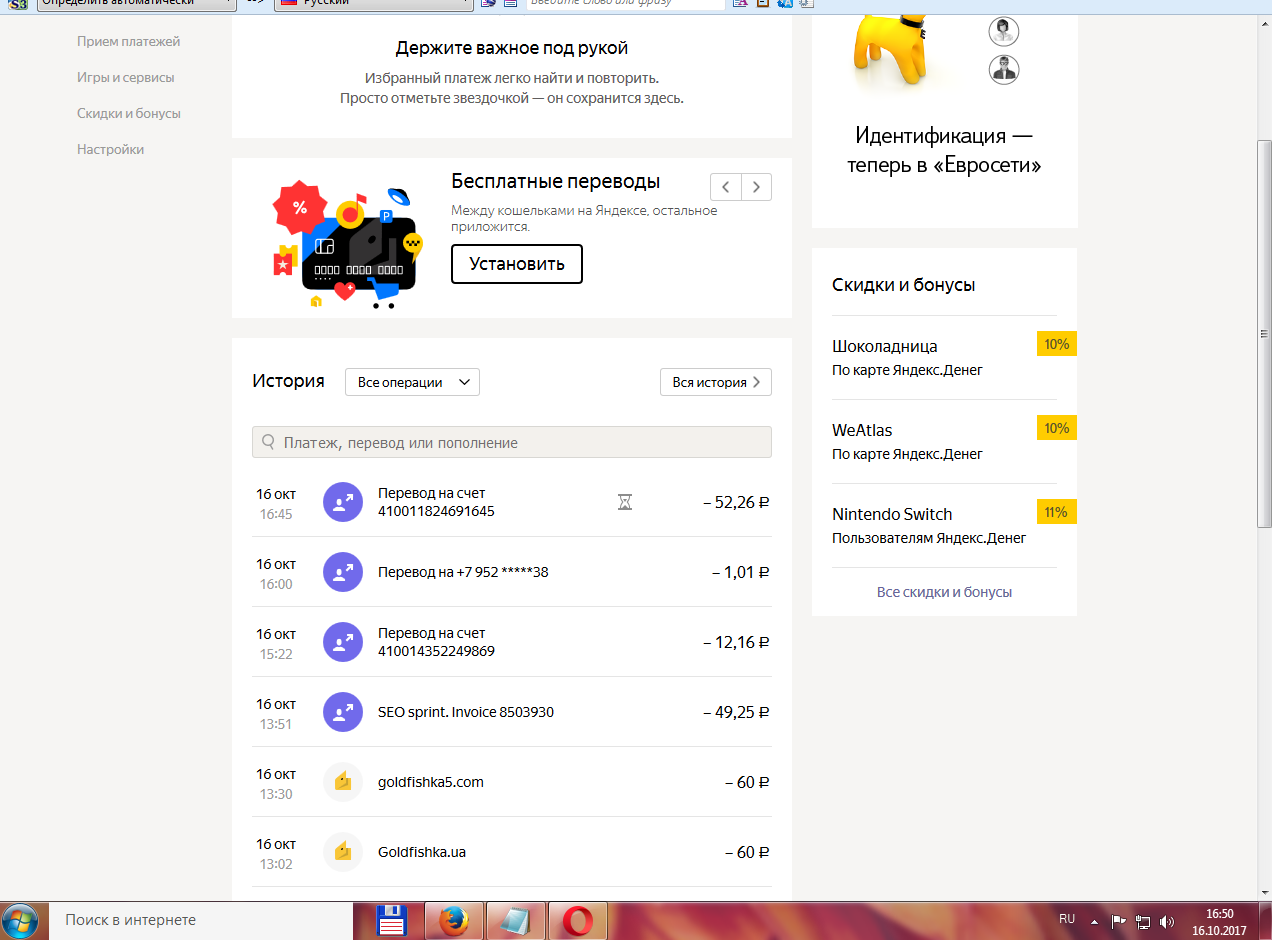Click the 10% badge next to WeAtlas

1057,428
